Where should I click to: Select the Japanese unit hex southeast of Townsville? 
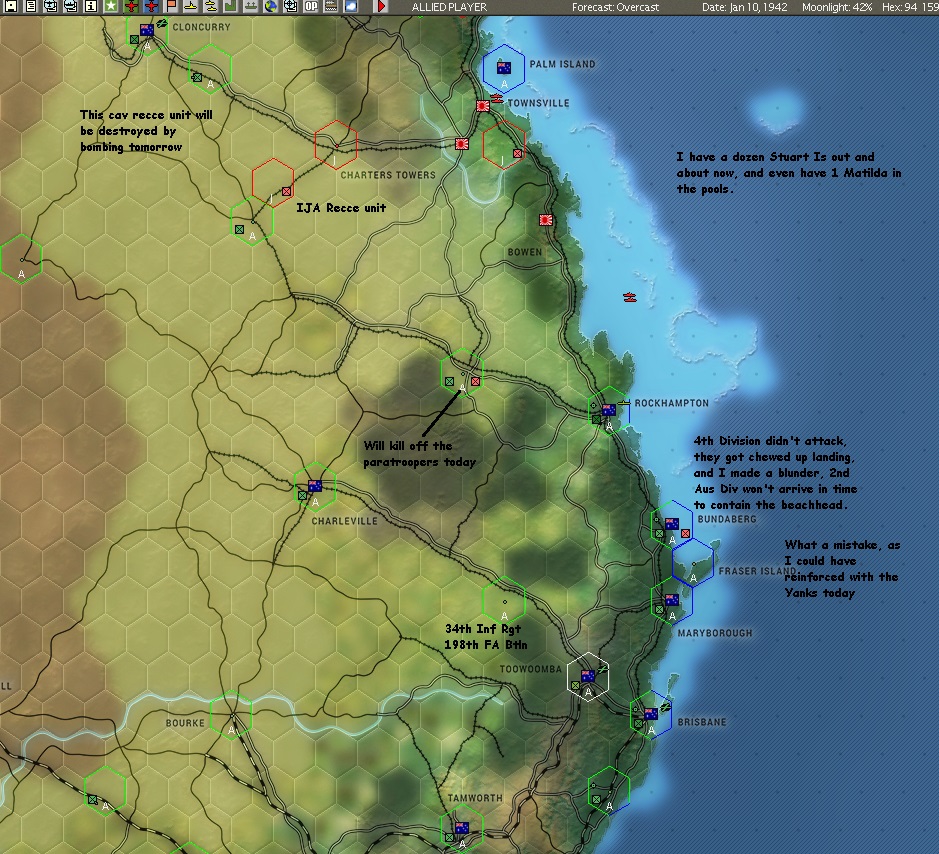504,145
